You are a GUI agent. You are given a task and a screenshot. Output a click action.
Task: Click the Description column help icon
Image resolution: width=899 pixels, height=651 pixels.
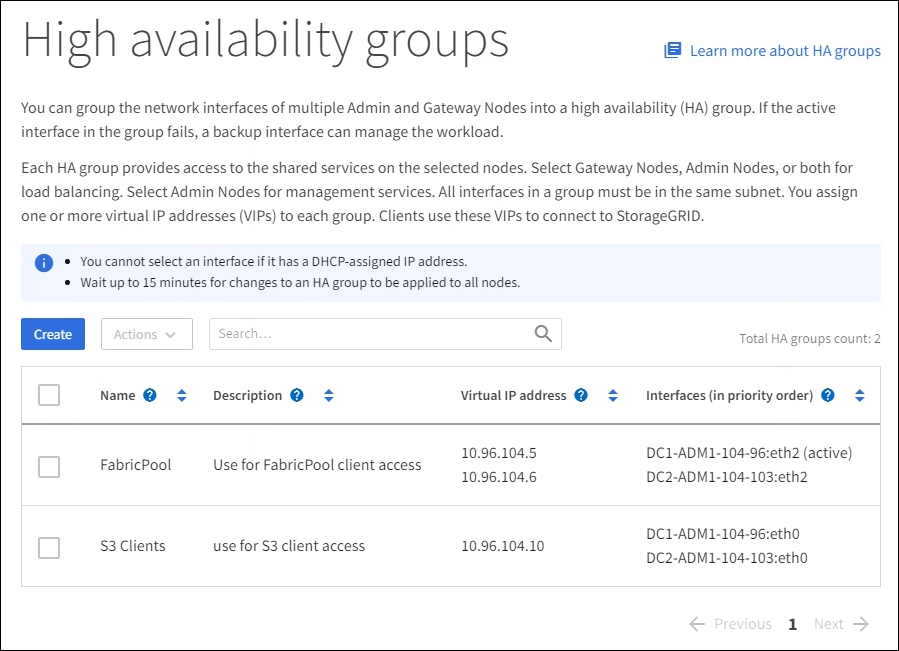coord(297,395)
